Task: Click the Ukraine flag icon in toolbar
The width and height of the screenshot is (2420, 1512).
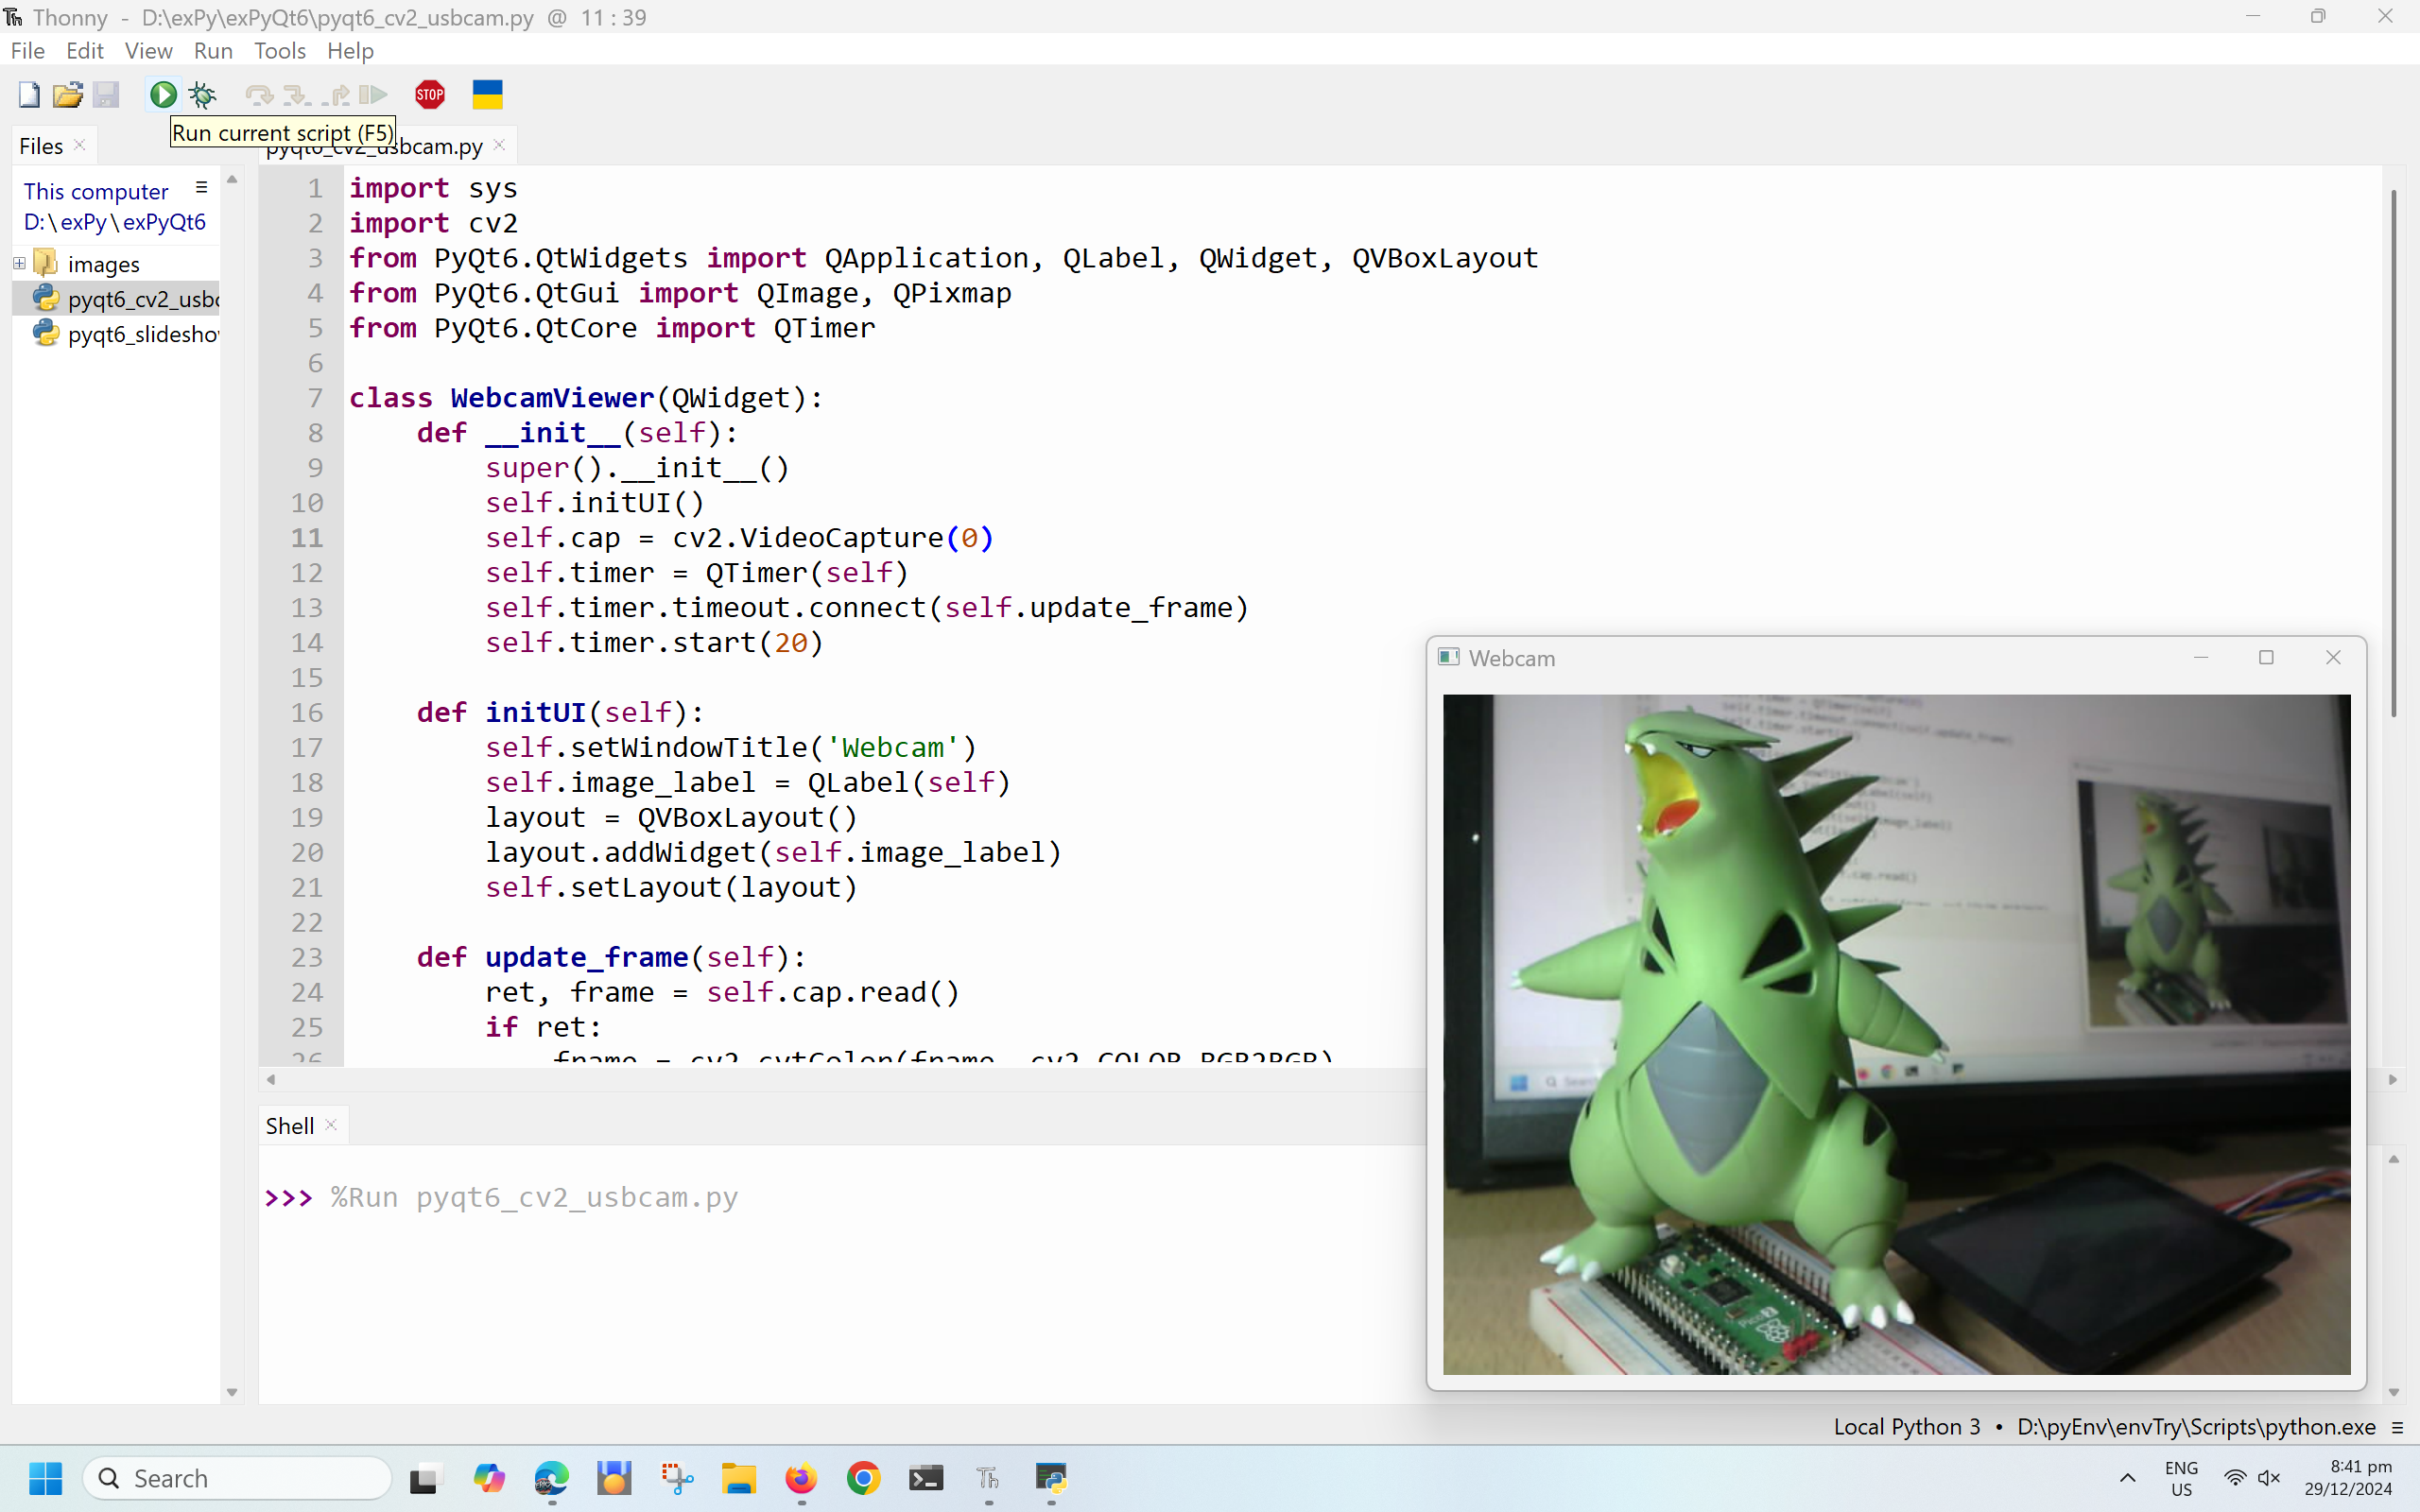Action: pos(487,95)
